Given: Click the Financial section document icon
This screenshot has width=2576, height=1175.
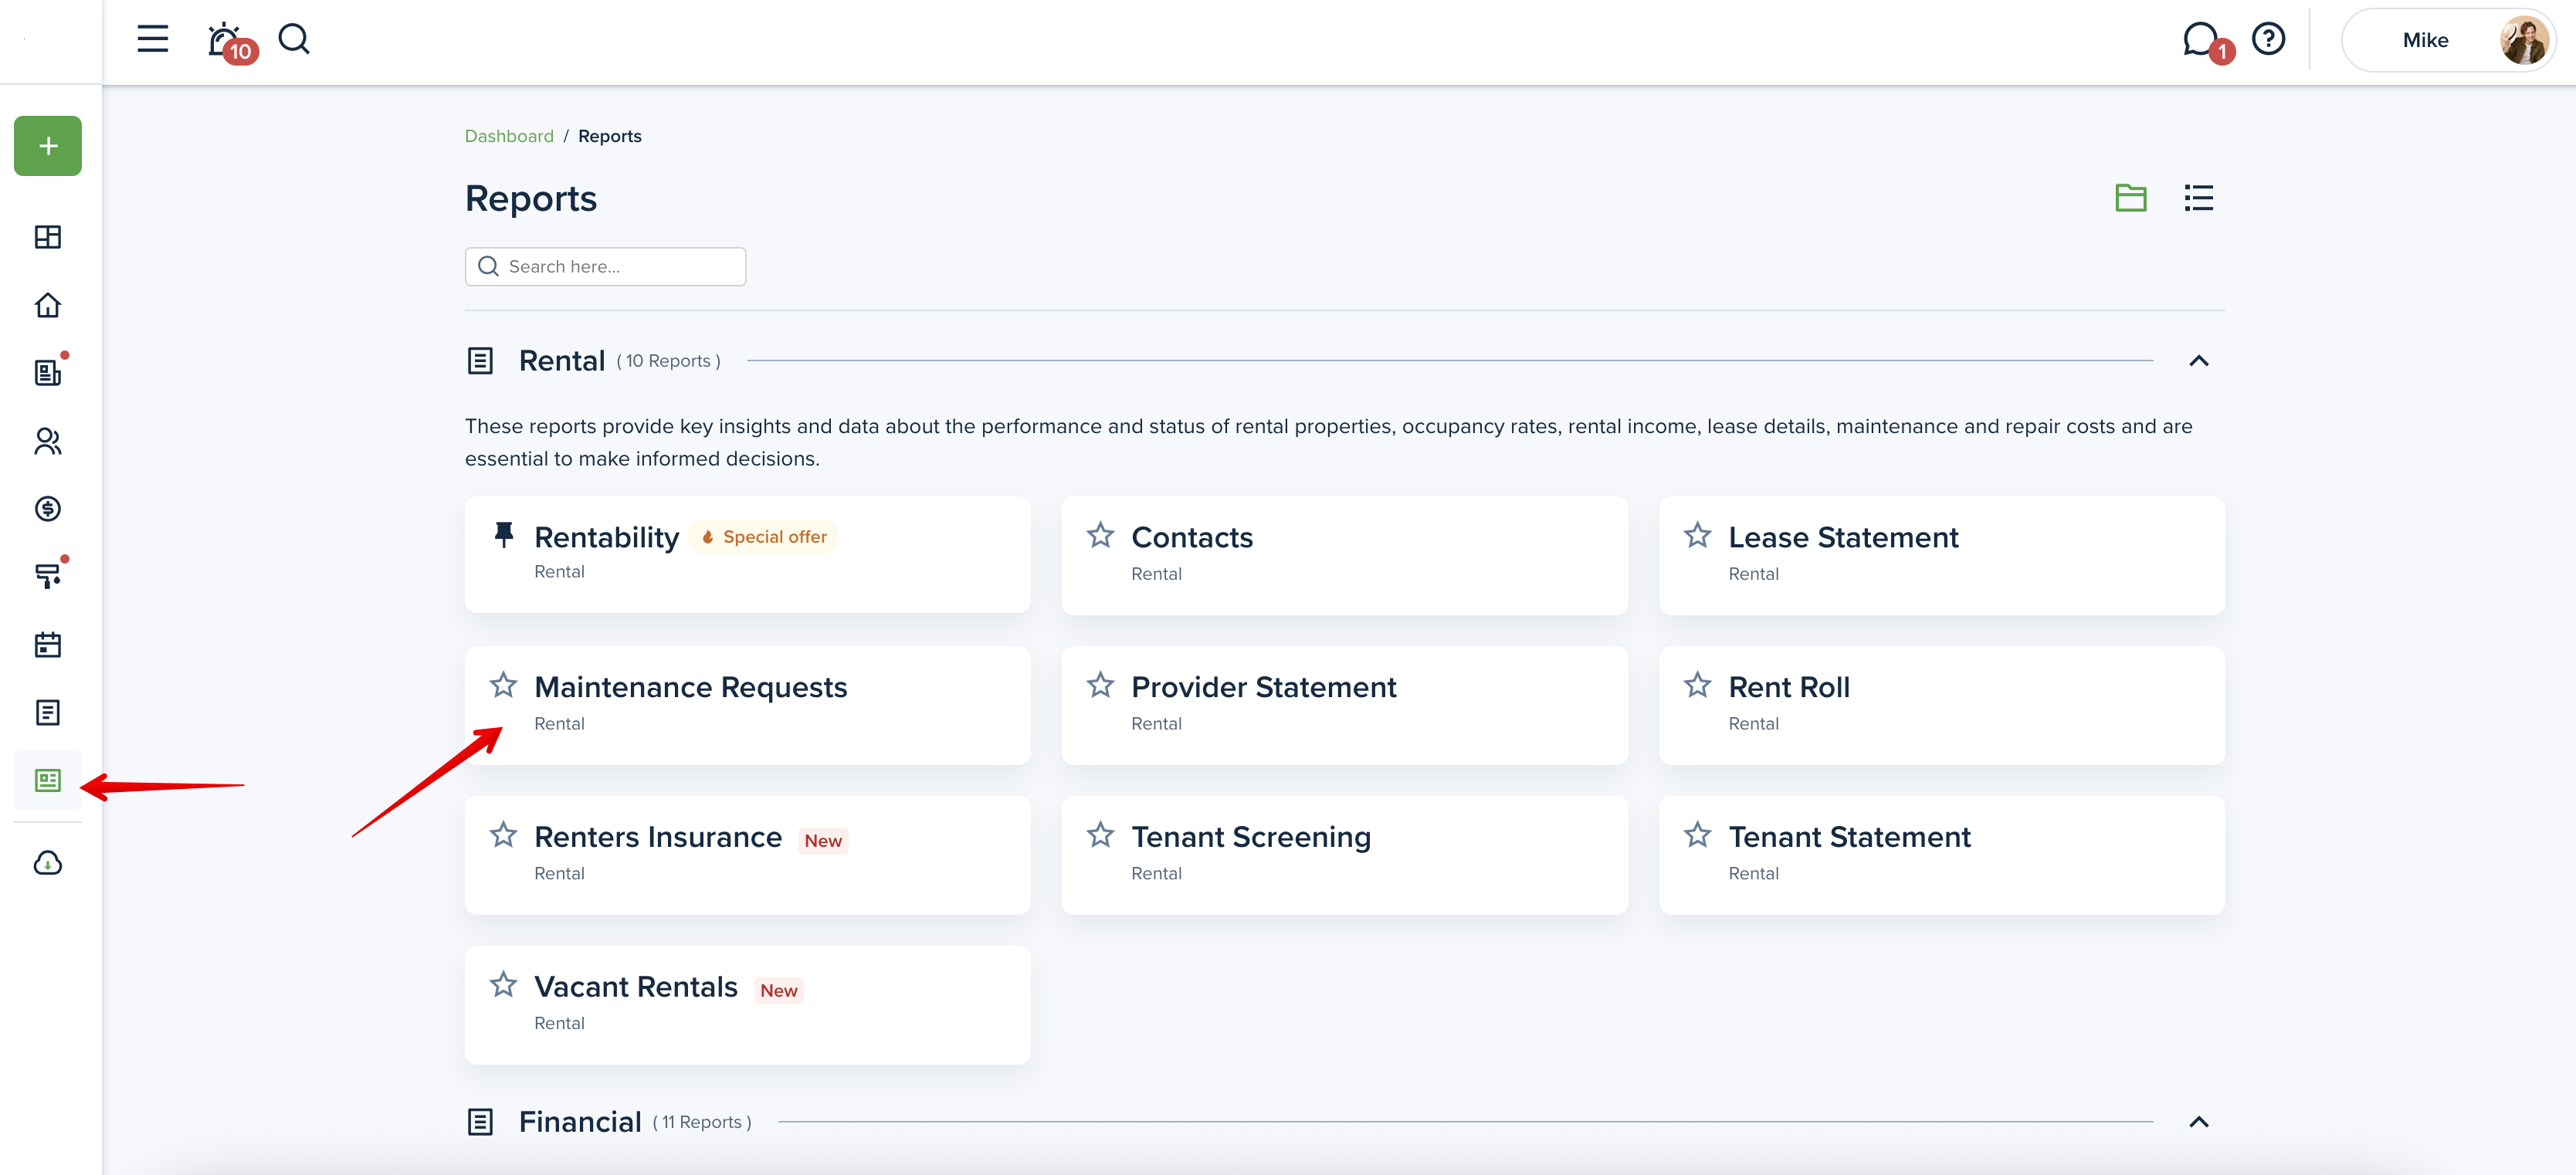Looking at the screenshot, I should [480, 1122].
